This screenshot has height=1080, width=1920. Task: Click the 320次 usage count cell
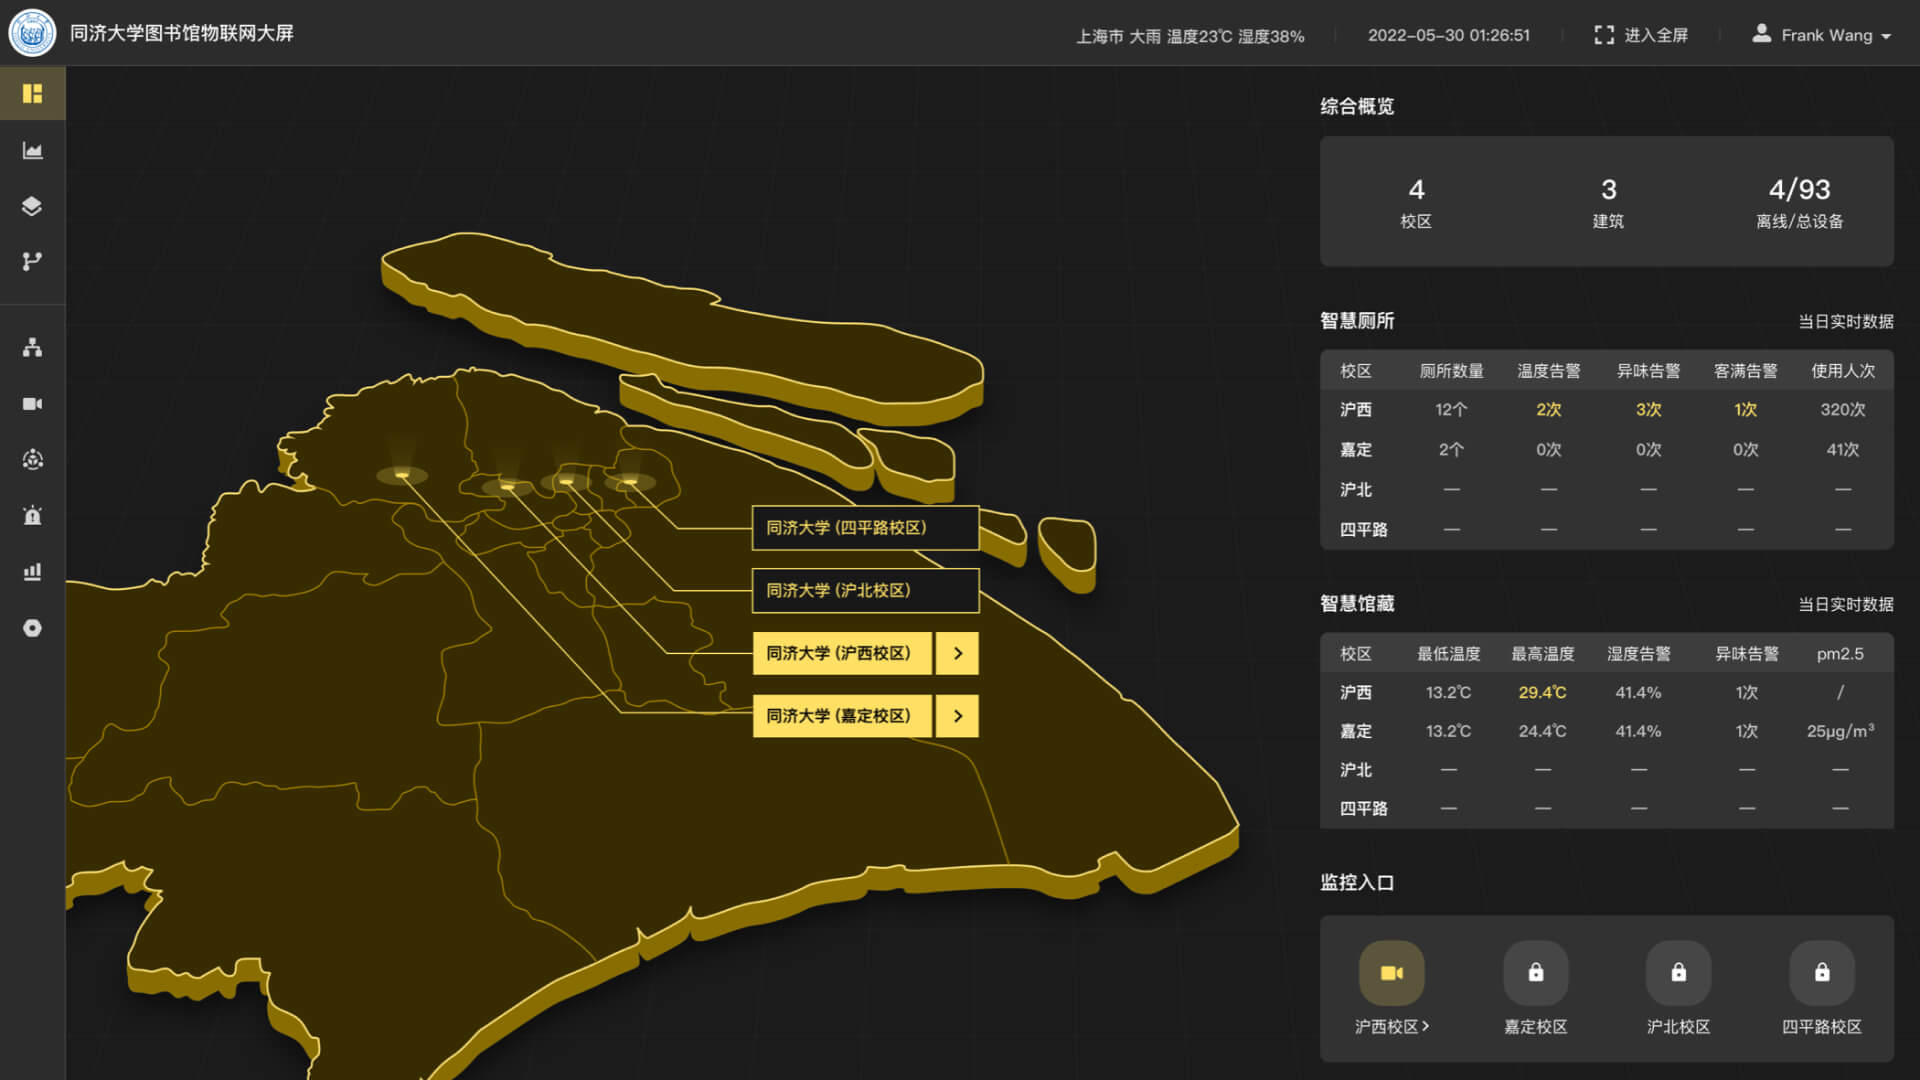tap(1843, 410)
